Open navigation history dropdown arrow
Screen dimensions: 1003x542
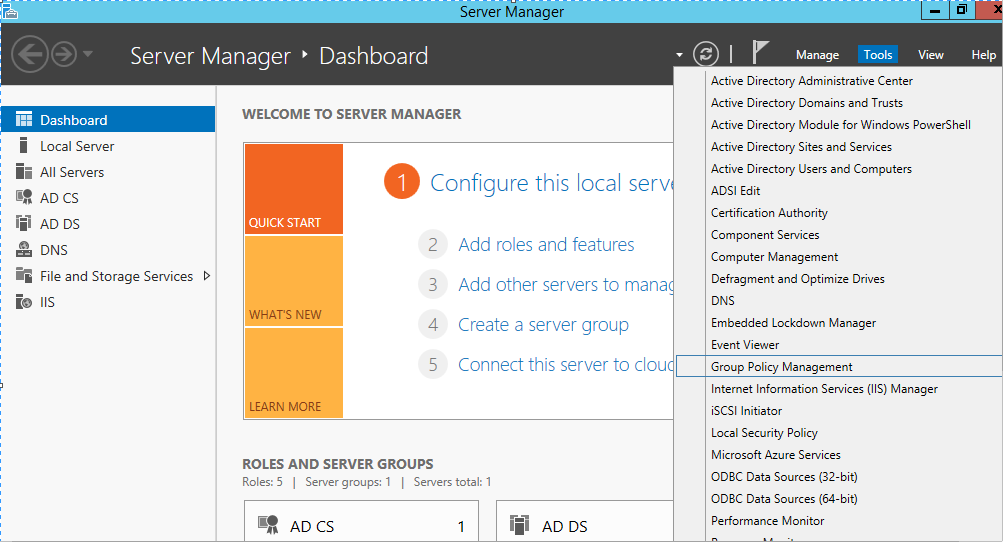pos(88,54)
